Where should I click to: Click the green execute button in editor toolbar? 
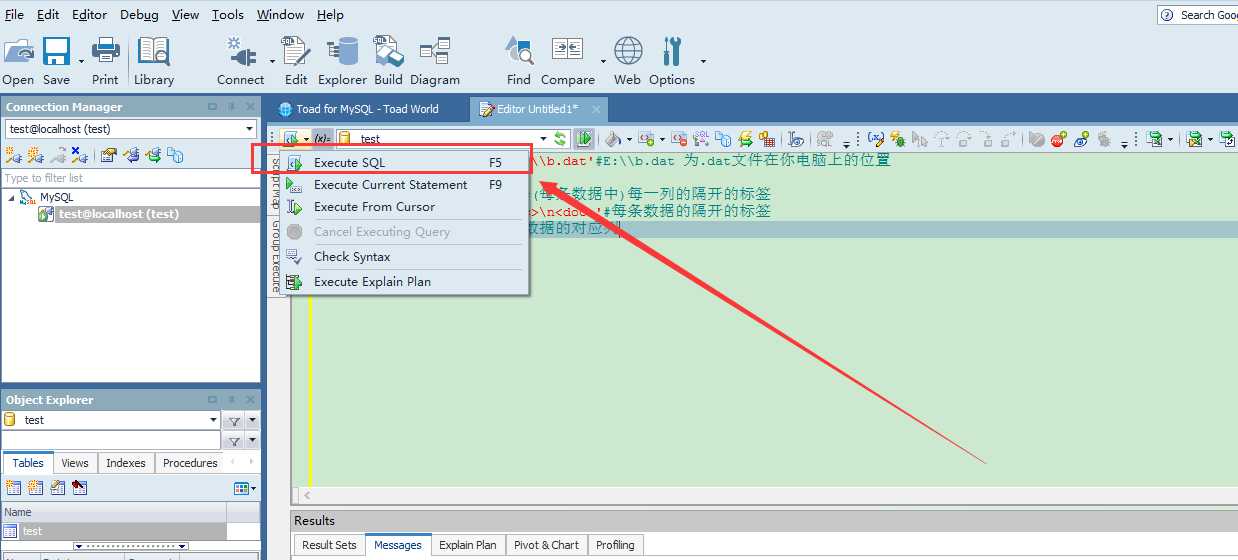(585, 139)
